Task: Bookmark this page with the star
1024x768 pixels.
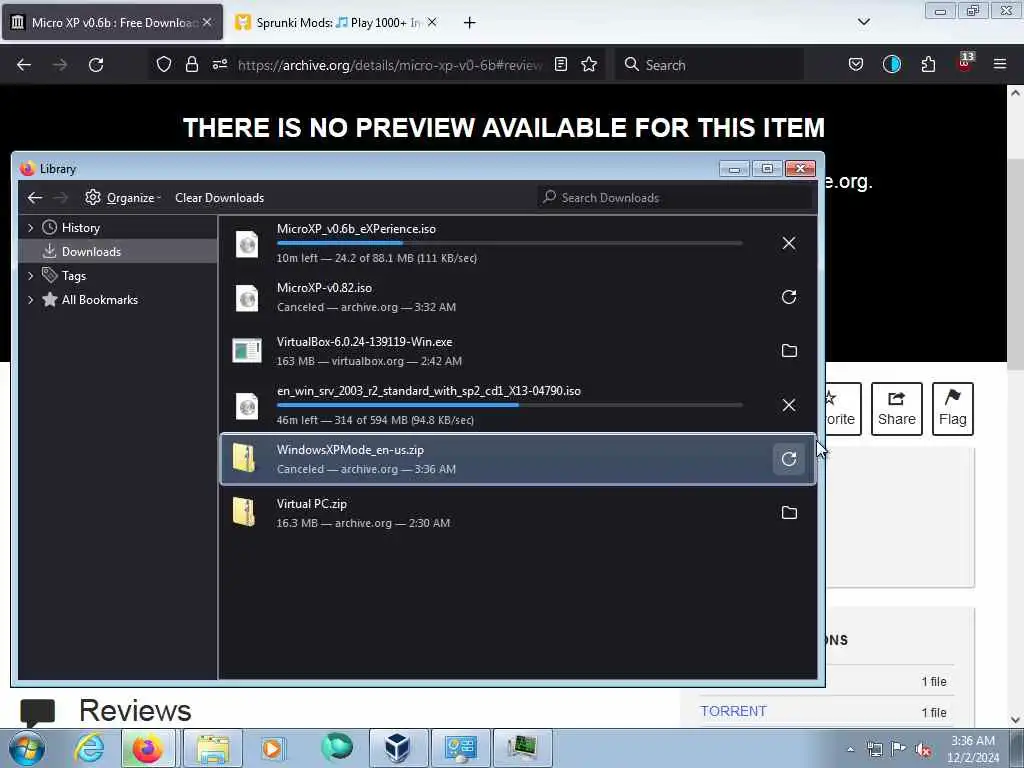Action: [x=589, y=64]
